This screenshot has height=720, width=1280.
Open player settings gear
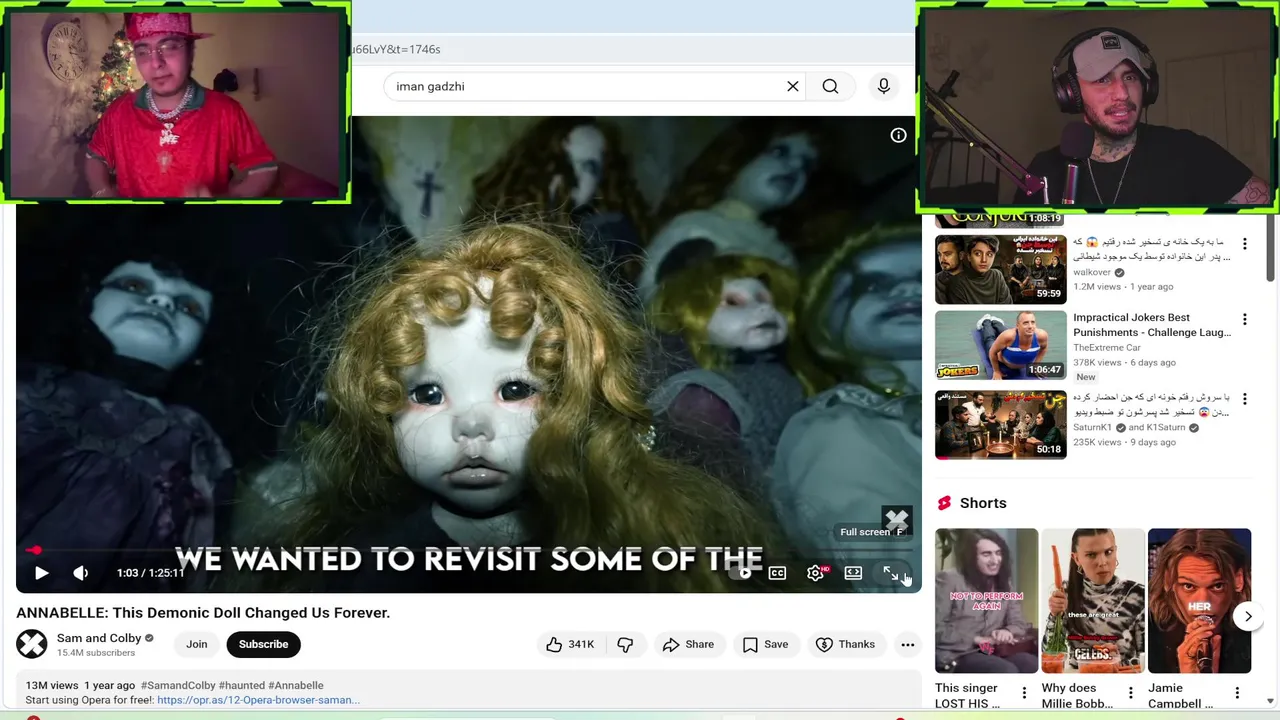tap(815, 573)
